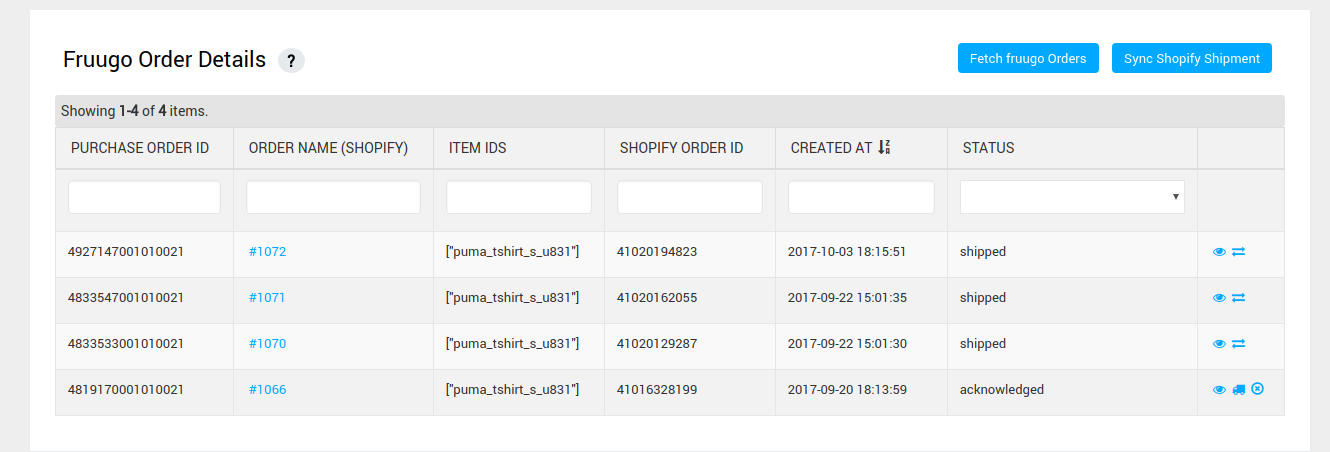Focus the Item IDs filter field
The height and width of the screenshot is (452, 1330).
tap(519, 197)
